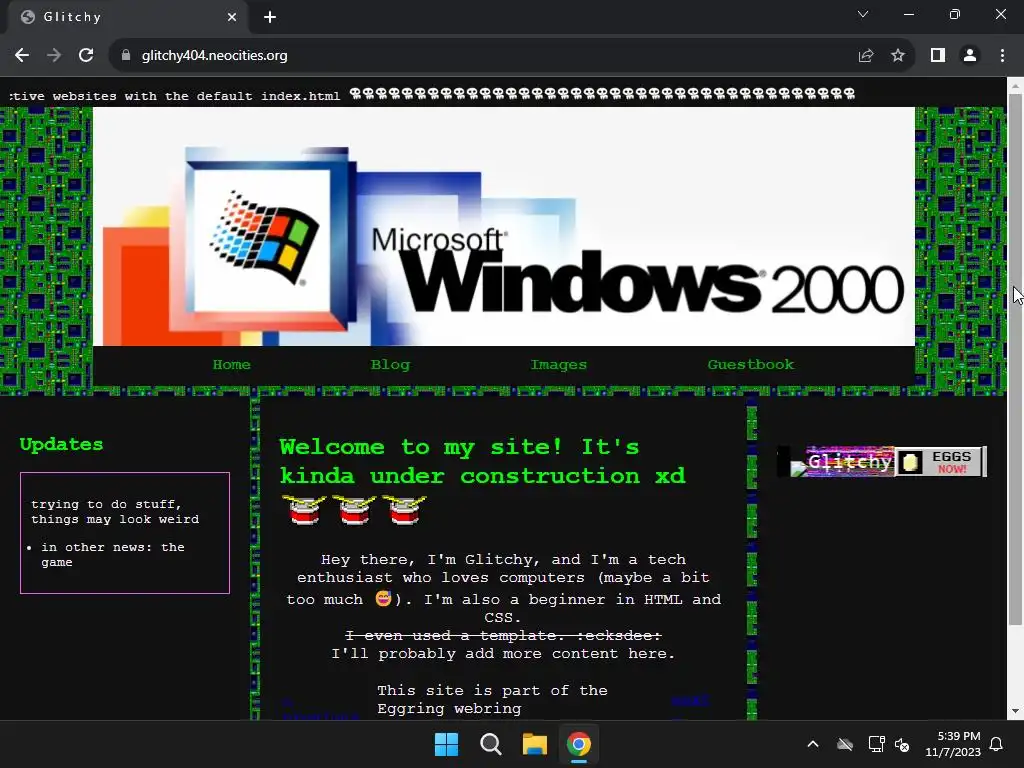Bookmark this tab with the star
1024x768 pixels.
click(898, 56)
